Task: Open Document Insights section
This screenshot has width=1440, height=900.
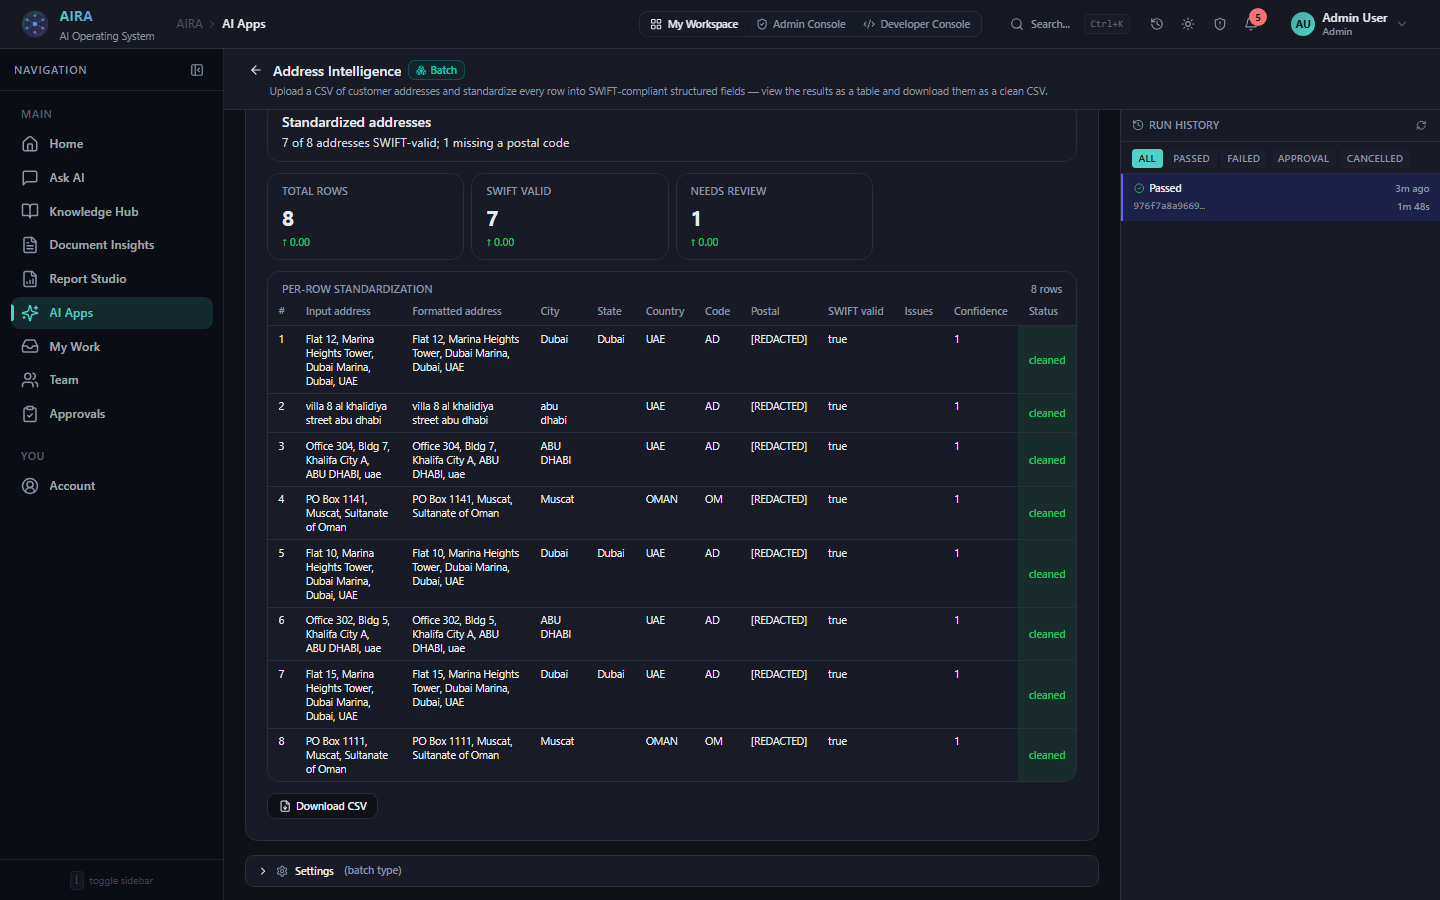Action: pyautogui.click(x=112, y=245)
